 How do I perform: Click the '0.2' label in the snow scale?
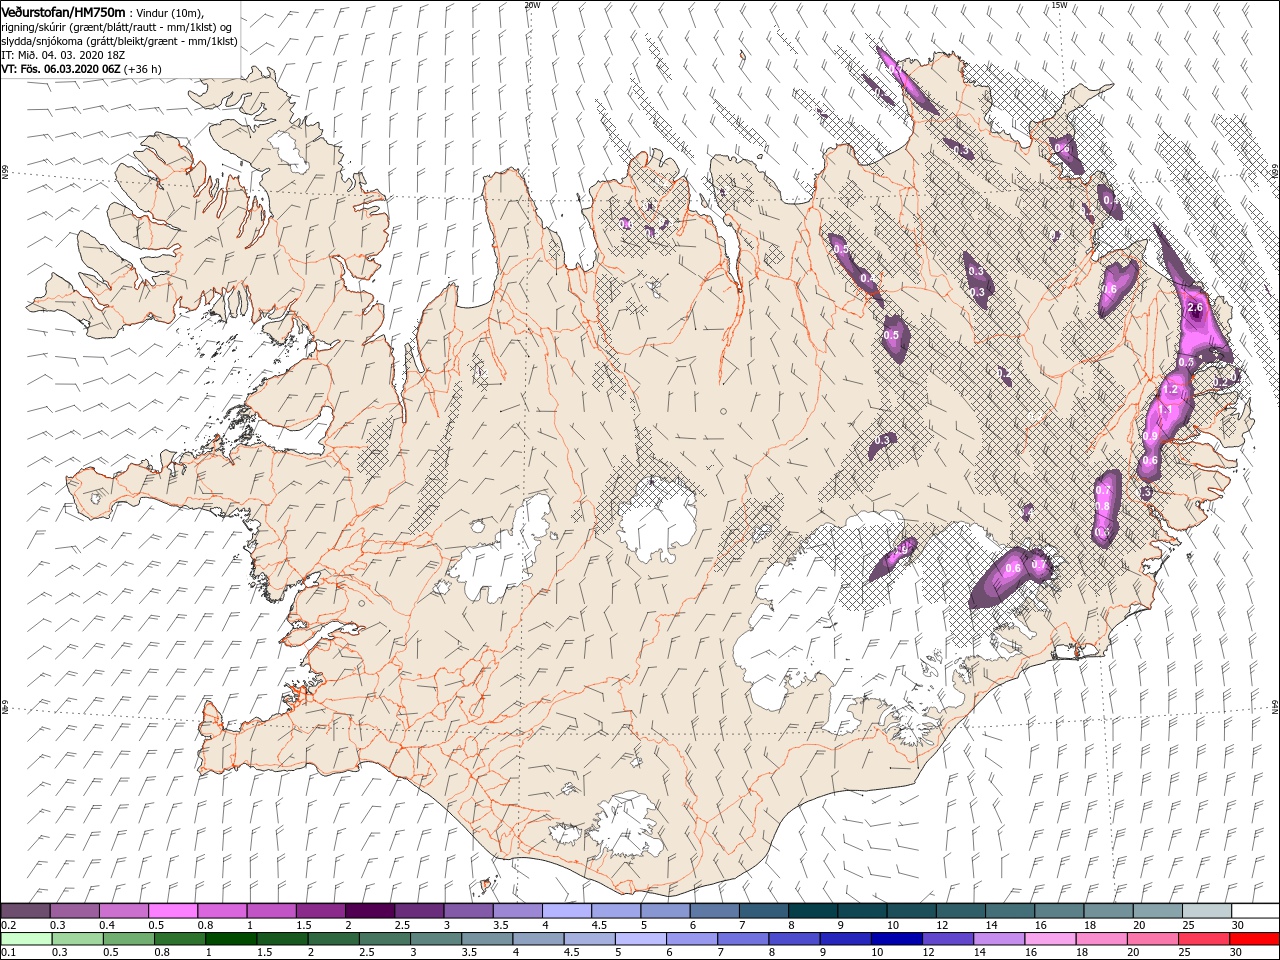(9, 926)
